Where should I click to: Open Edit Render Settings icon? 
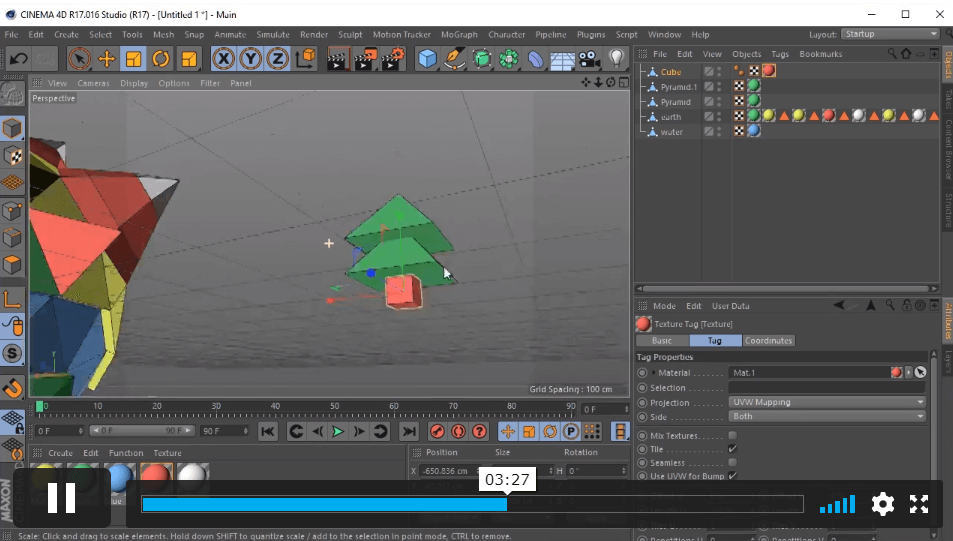pos(393,59)
